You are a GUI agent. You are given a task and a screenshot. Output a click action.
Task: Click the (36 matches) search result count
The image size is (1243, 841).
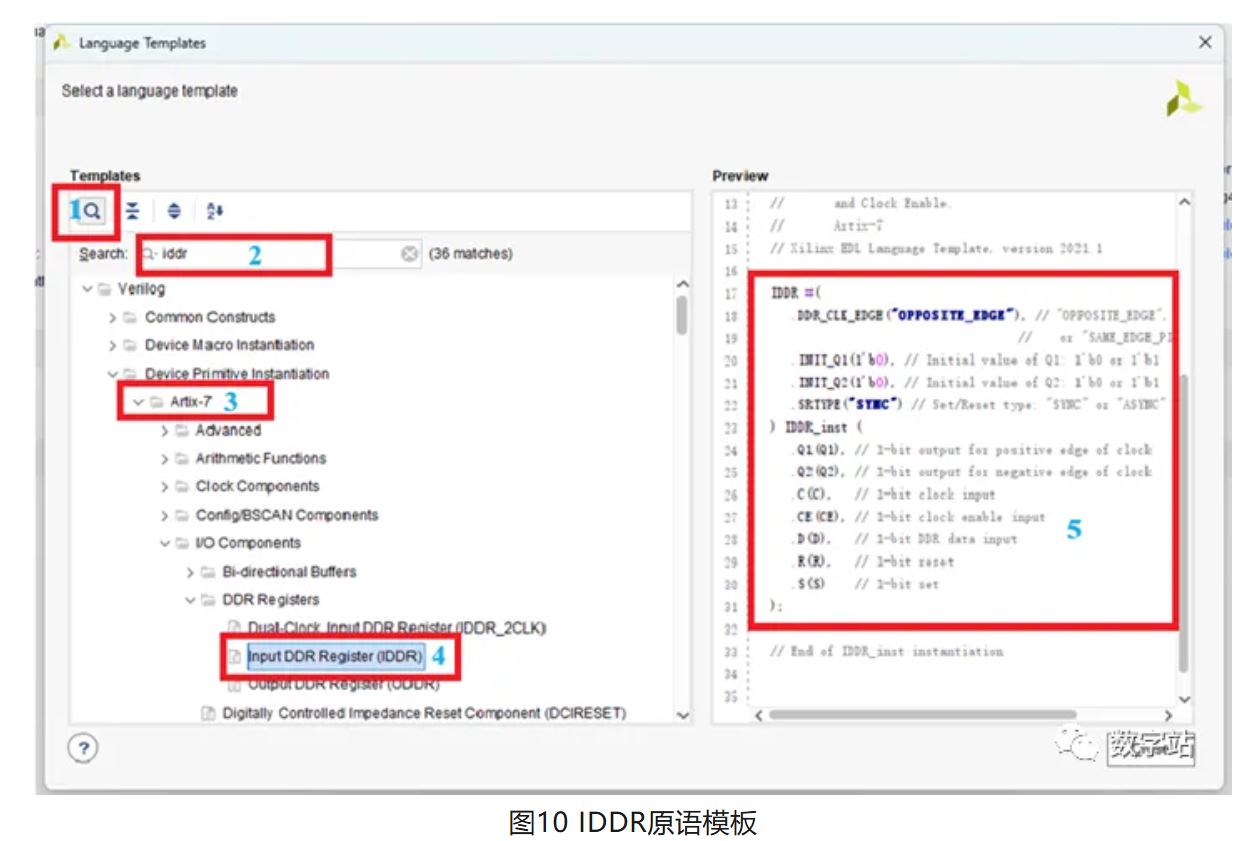click(x=470, y=254)
